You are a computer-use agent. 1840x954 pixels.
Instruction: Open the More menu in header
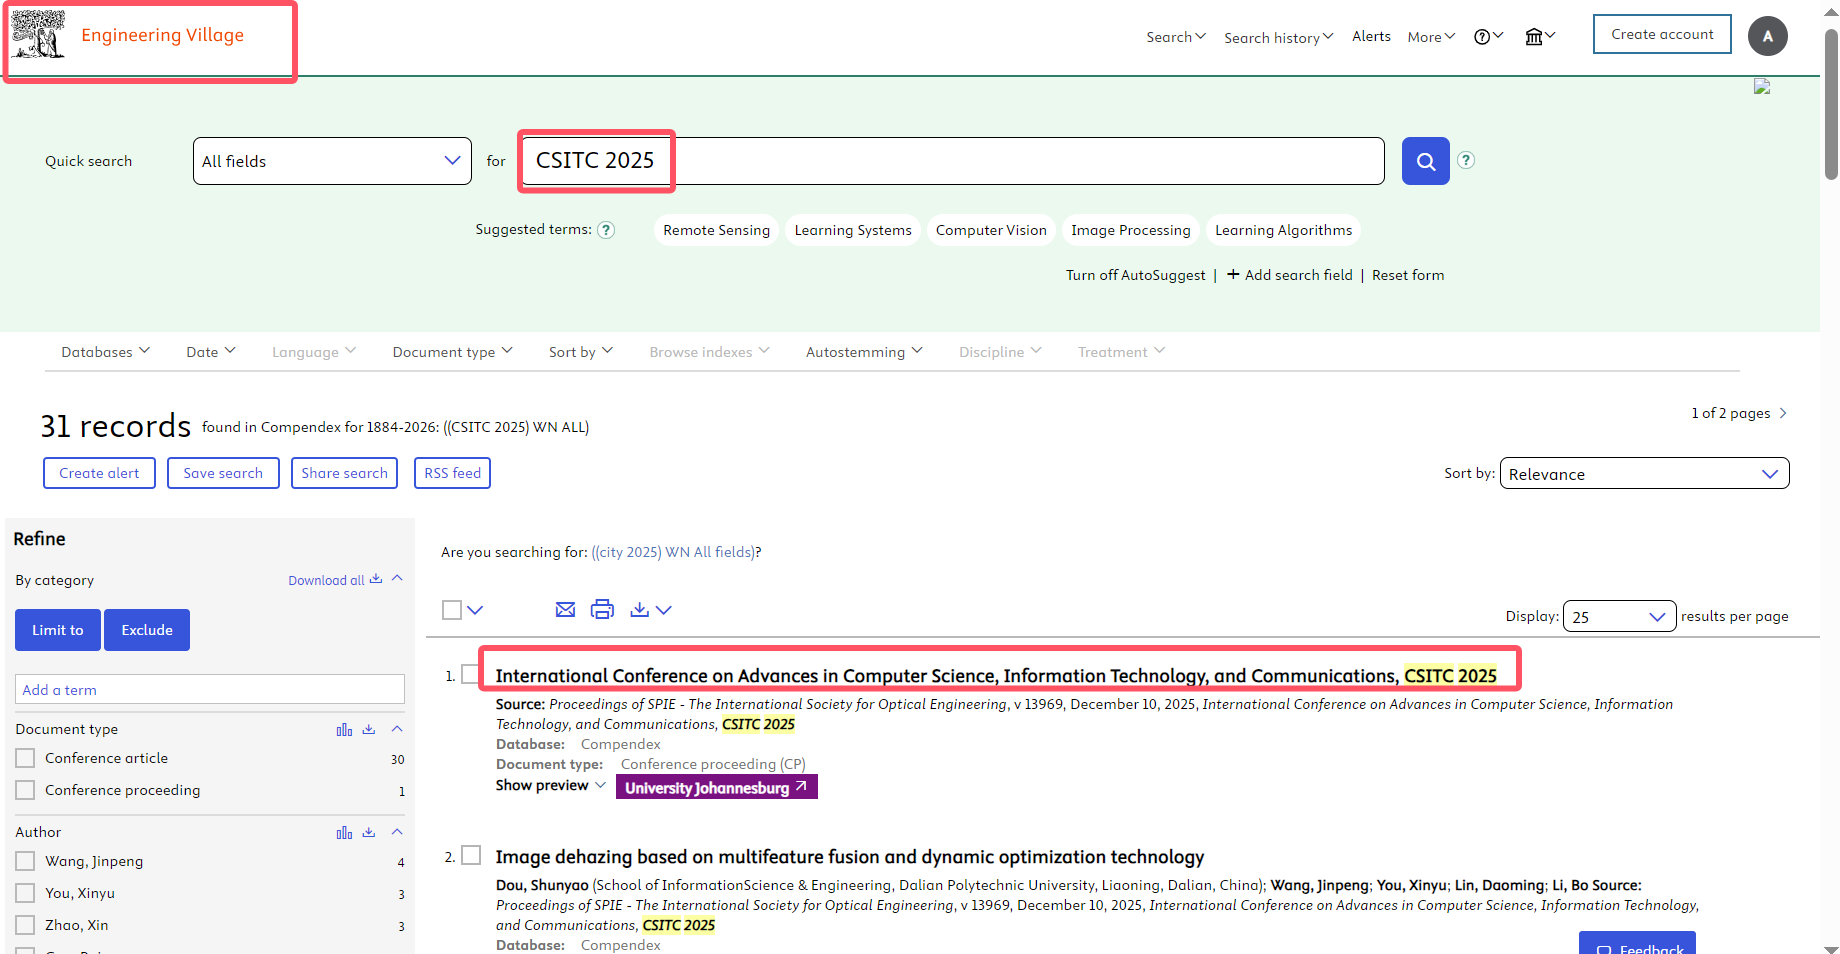1431,37
